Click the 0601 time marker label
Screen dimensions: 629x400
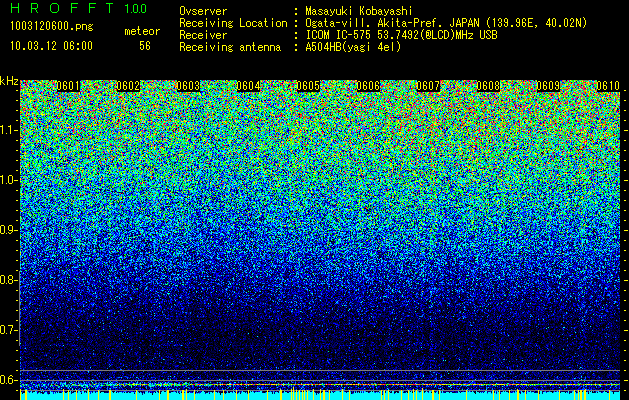pos(68,86)
